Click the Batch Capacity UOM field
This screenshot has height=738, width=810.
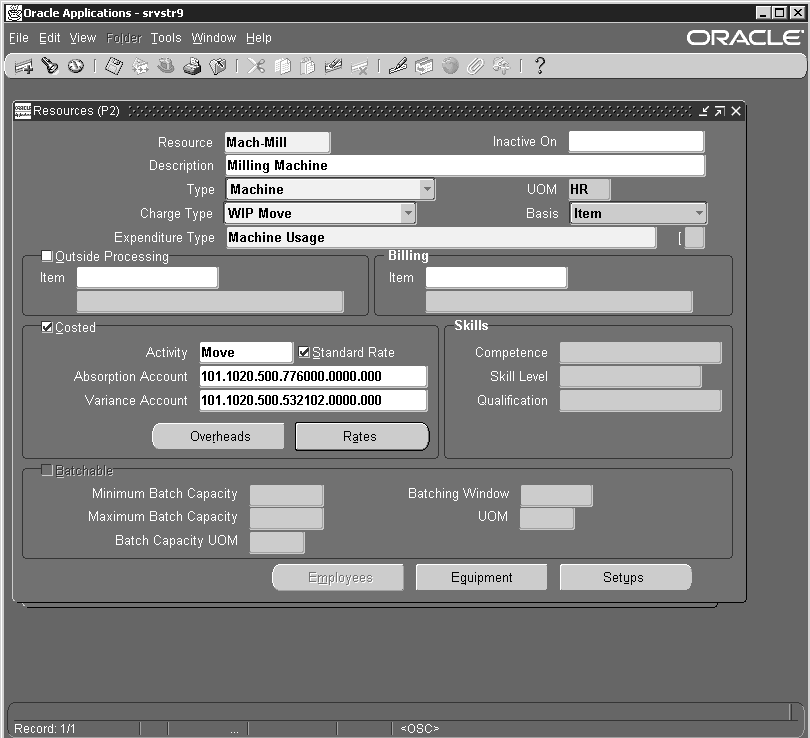point(277,543)
